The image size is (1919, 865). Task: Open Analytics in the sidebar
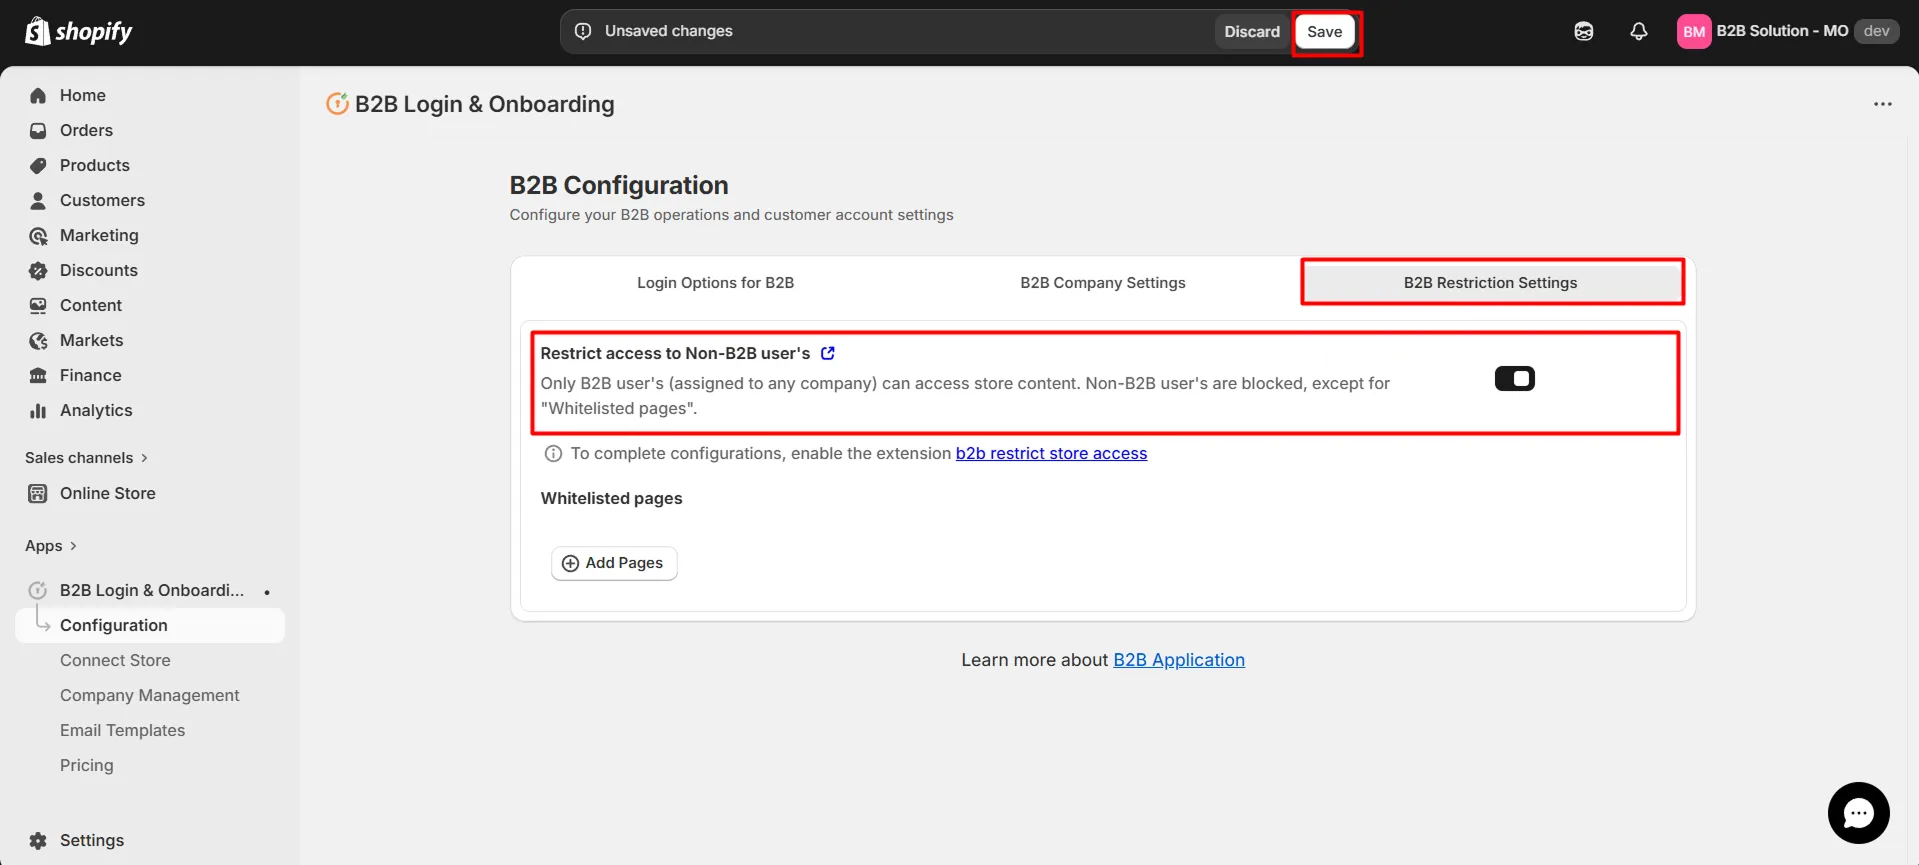[96, 410]
